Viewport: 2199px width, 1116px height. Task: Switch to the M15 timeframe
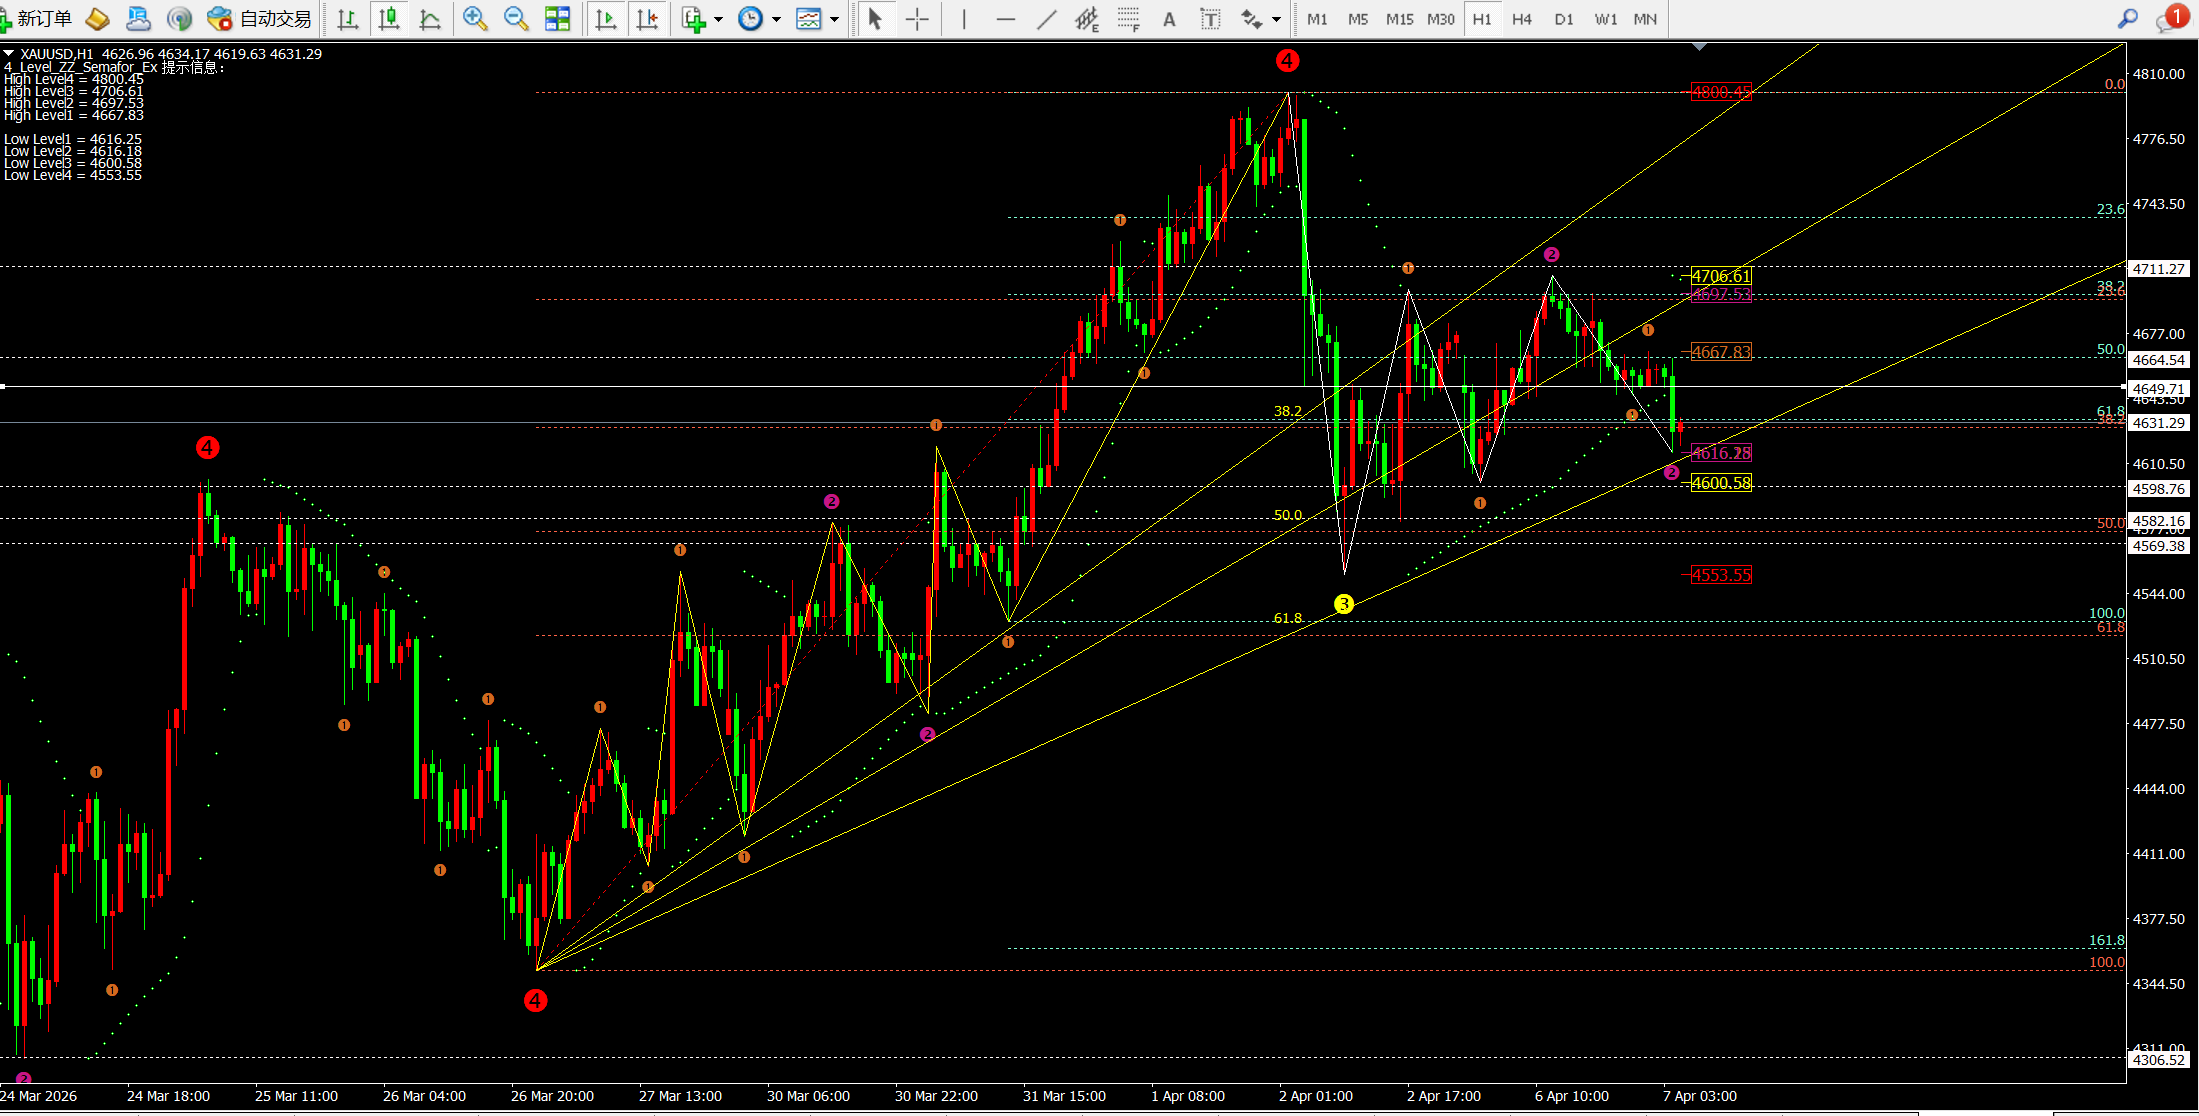pos(1399,18)
